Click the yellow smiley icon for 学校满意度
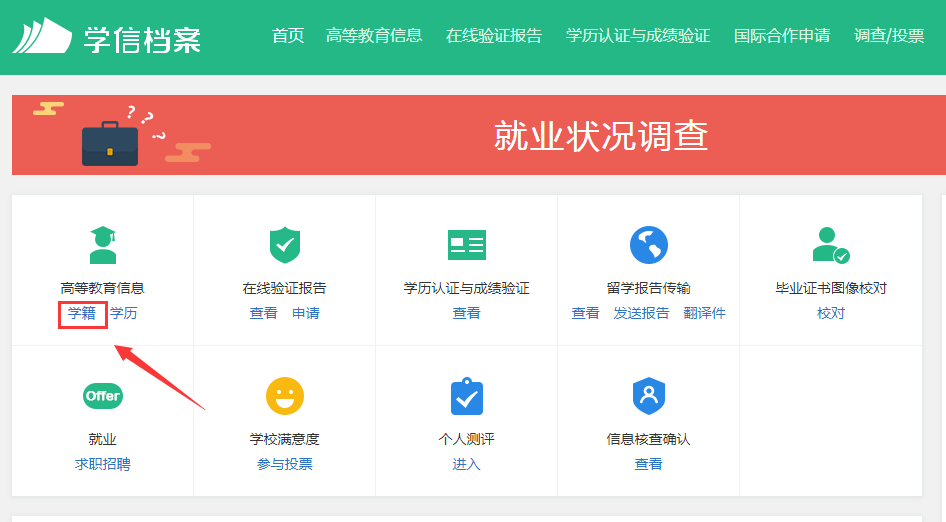 (x=285, y=396)
